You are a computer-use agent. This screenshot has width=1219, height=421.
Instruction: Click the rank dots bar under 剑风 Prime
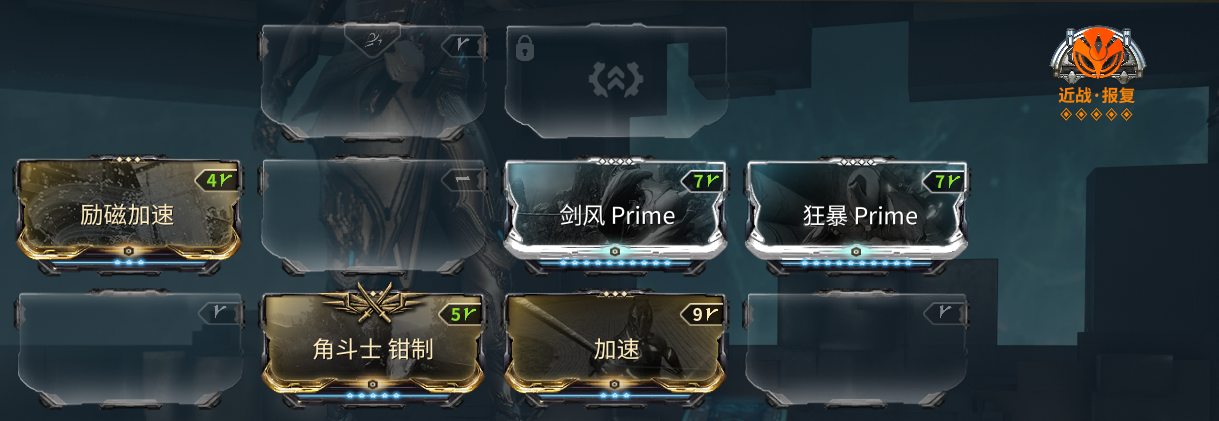[x=615, y=263]
